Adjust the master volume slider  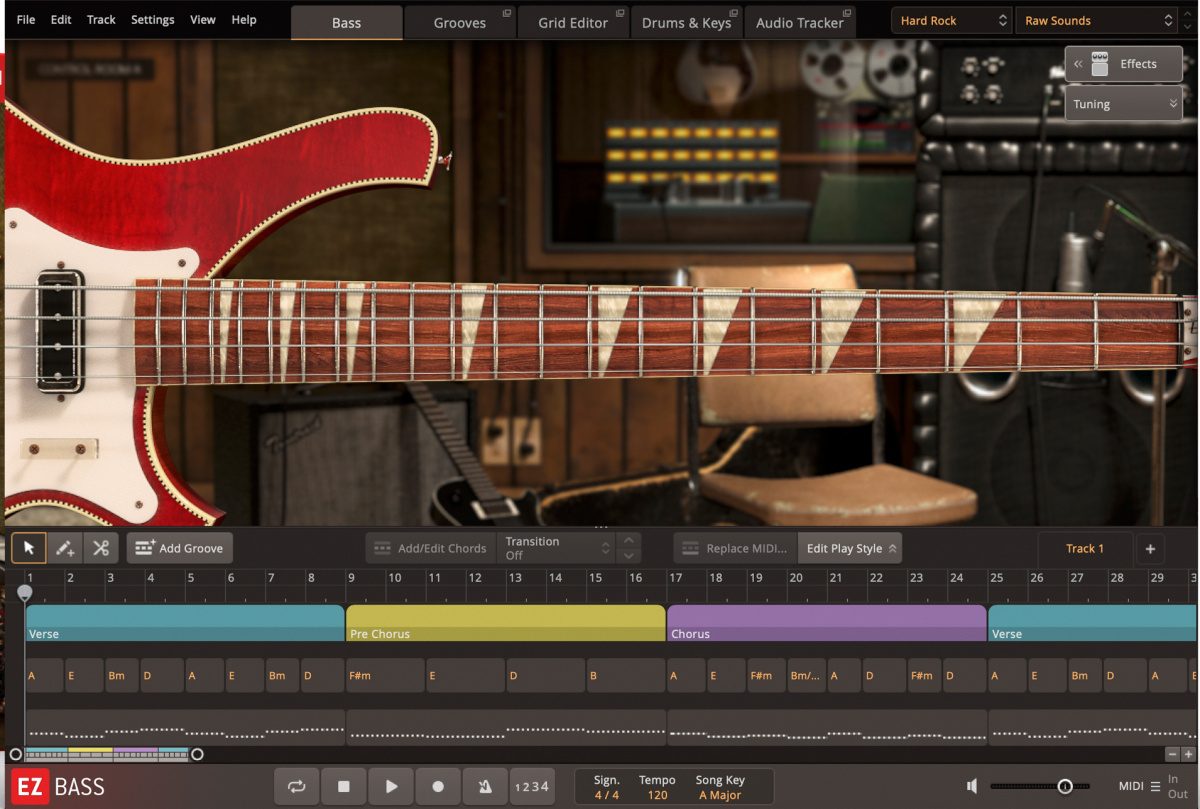click(x=1065, y=786)
